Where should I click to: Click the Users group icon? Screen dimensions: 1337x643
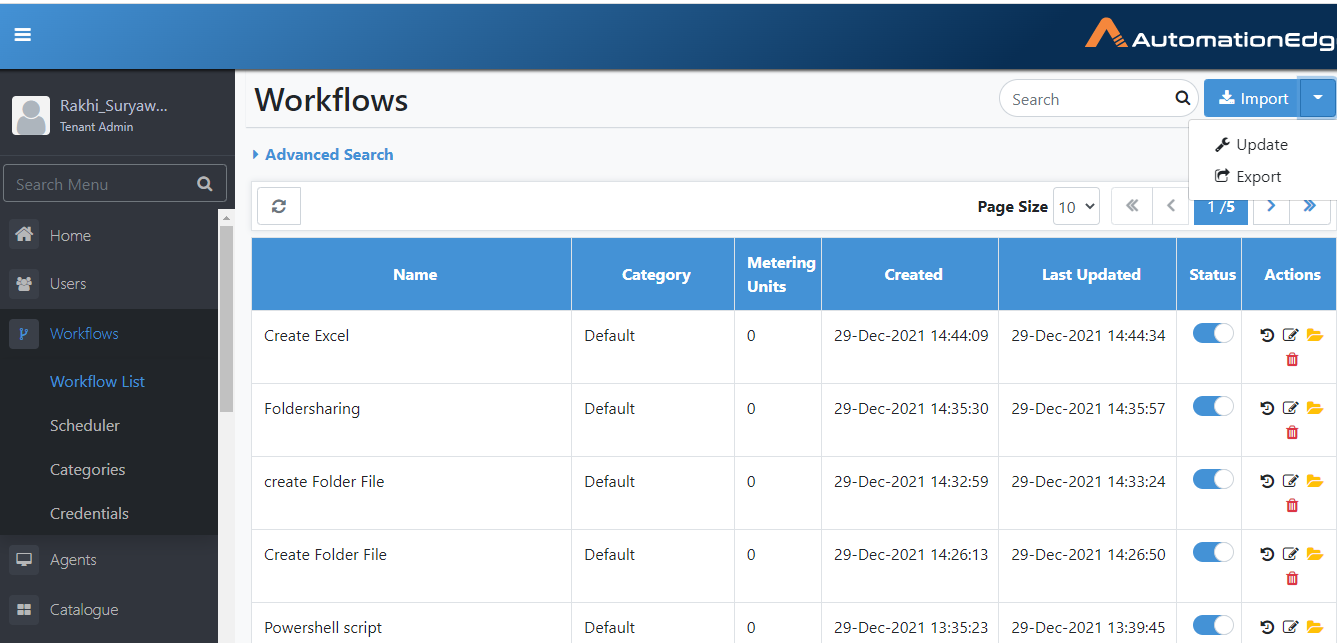click(24, 284)
